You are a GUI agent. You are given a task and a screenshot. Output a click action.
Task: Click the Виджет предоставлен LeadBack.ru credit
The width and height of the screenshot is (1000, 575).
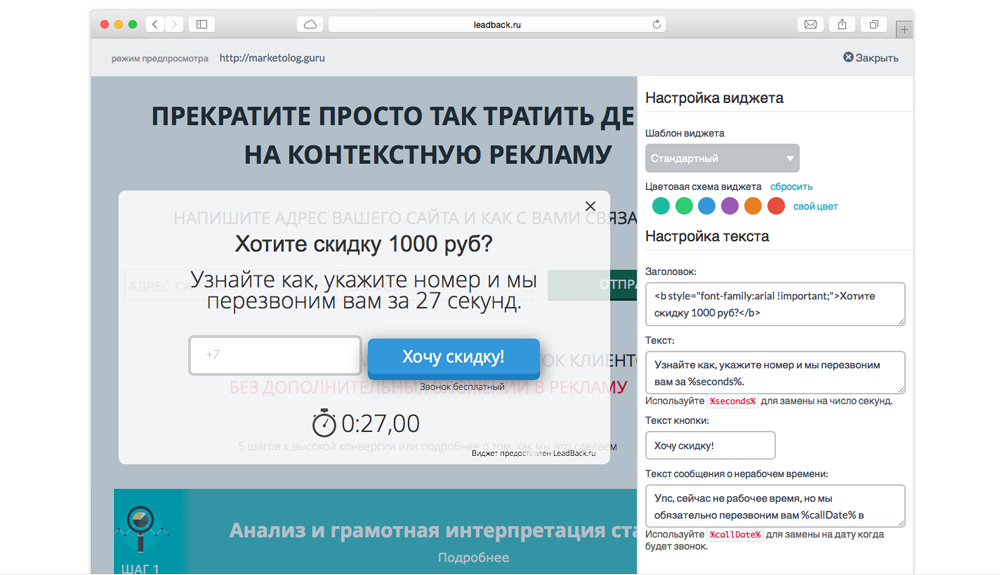click(533, 453)
